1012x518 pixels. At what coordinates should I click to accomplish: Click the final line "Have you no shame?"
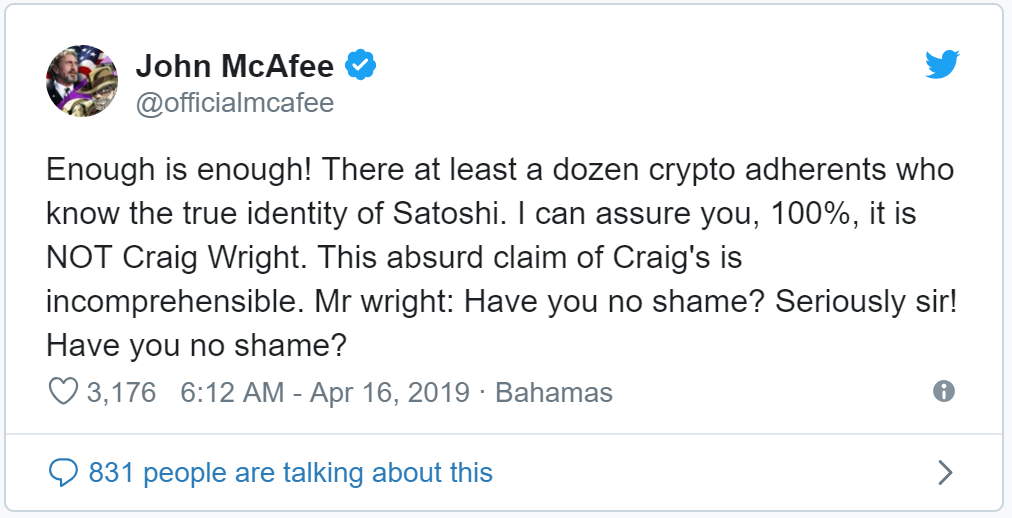point(196,345)
